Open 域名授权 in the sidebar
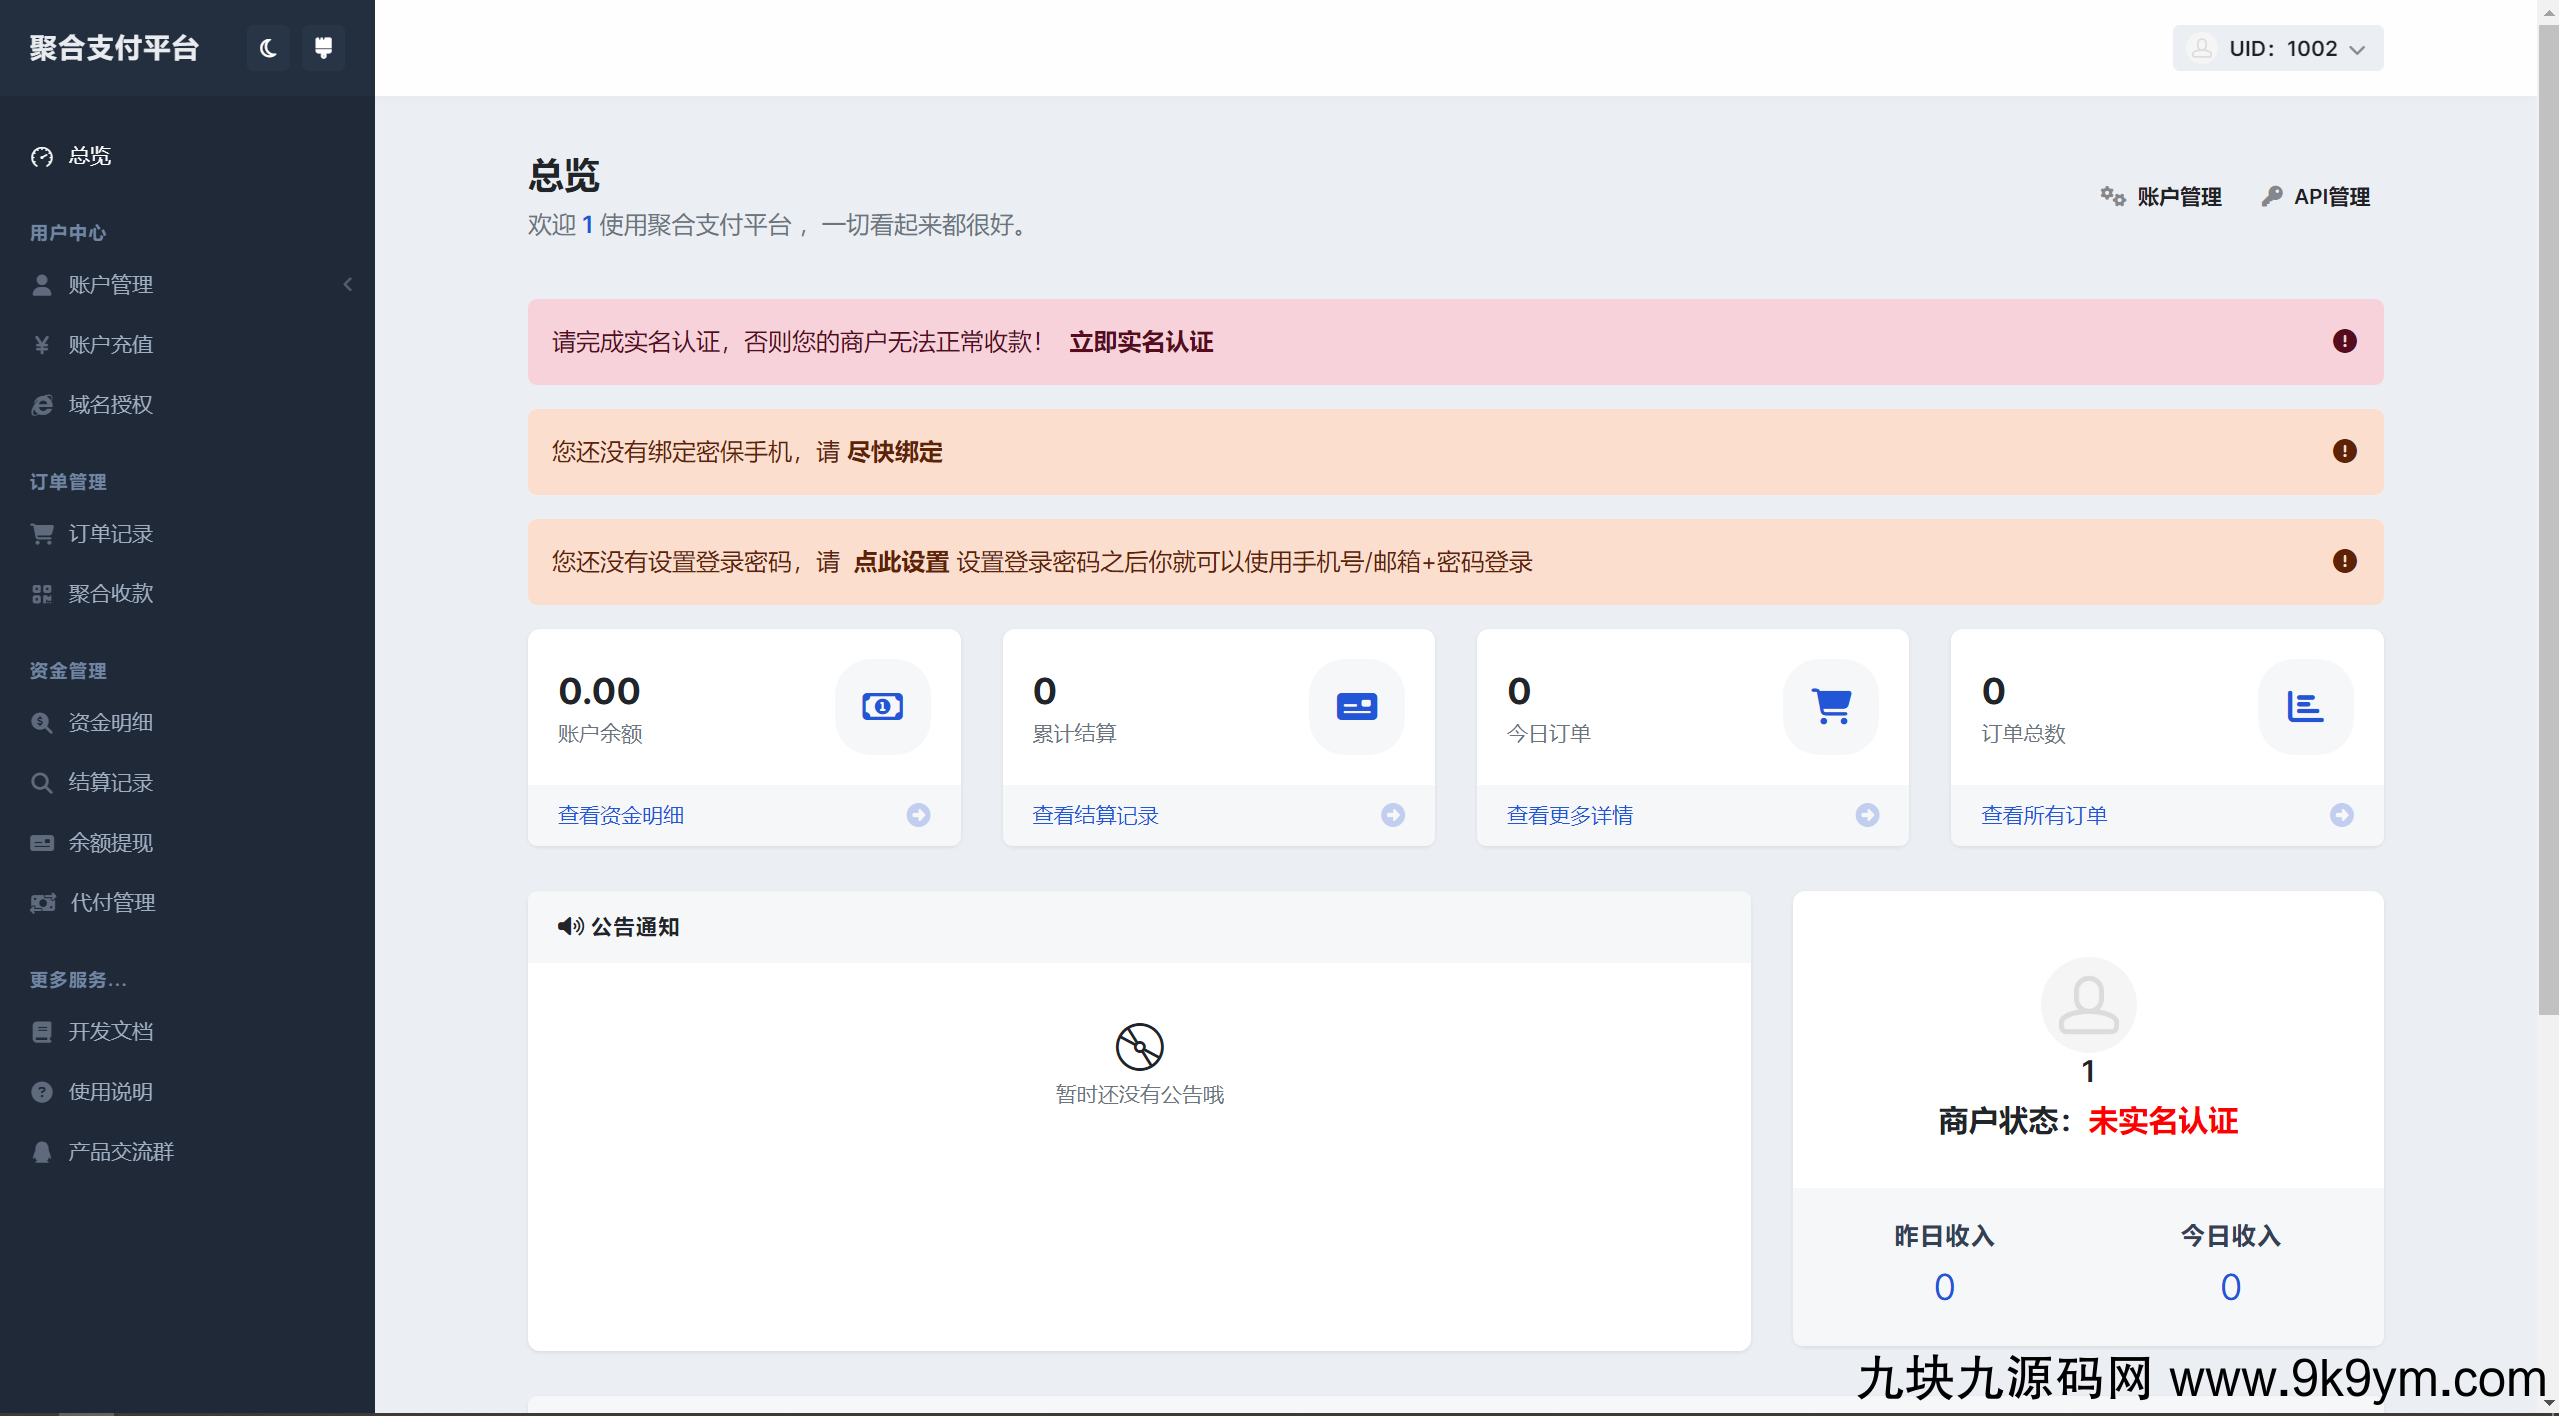The image size is (2559, 1416). click(110, 405)
